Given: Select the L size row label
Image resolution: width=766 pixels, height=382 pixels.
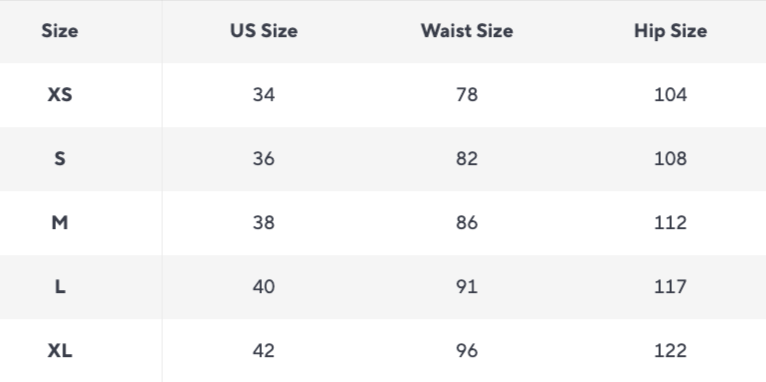Looking at the screenshot, I should pyautogui.click(x=60, y=287).
